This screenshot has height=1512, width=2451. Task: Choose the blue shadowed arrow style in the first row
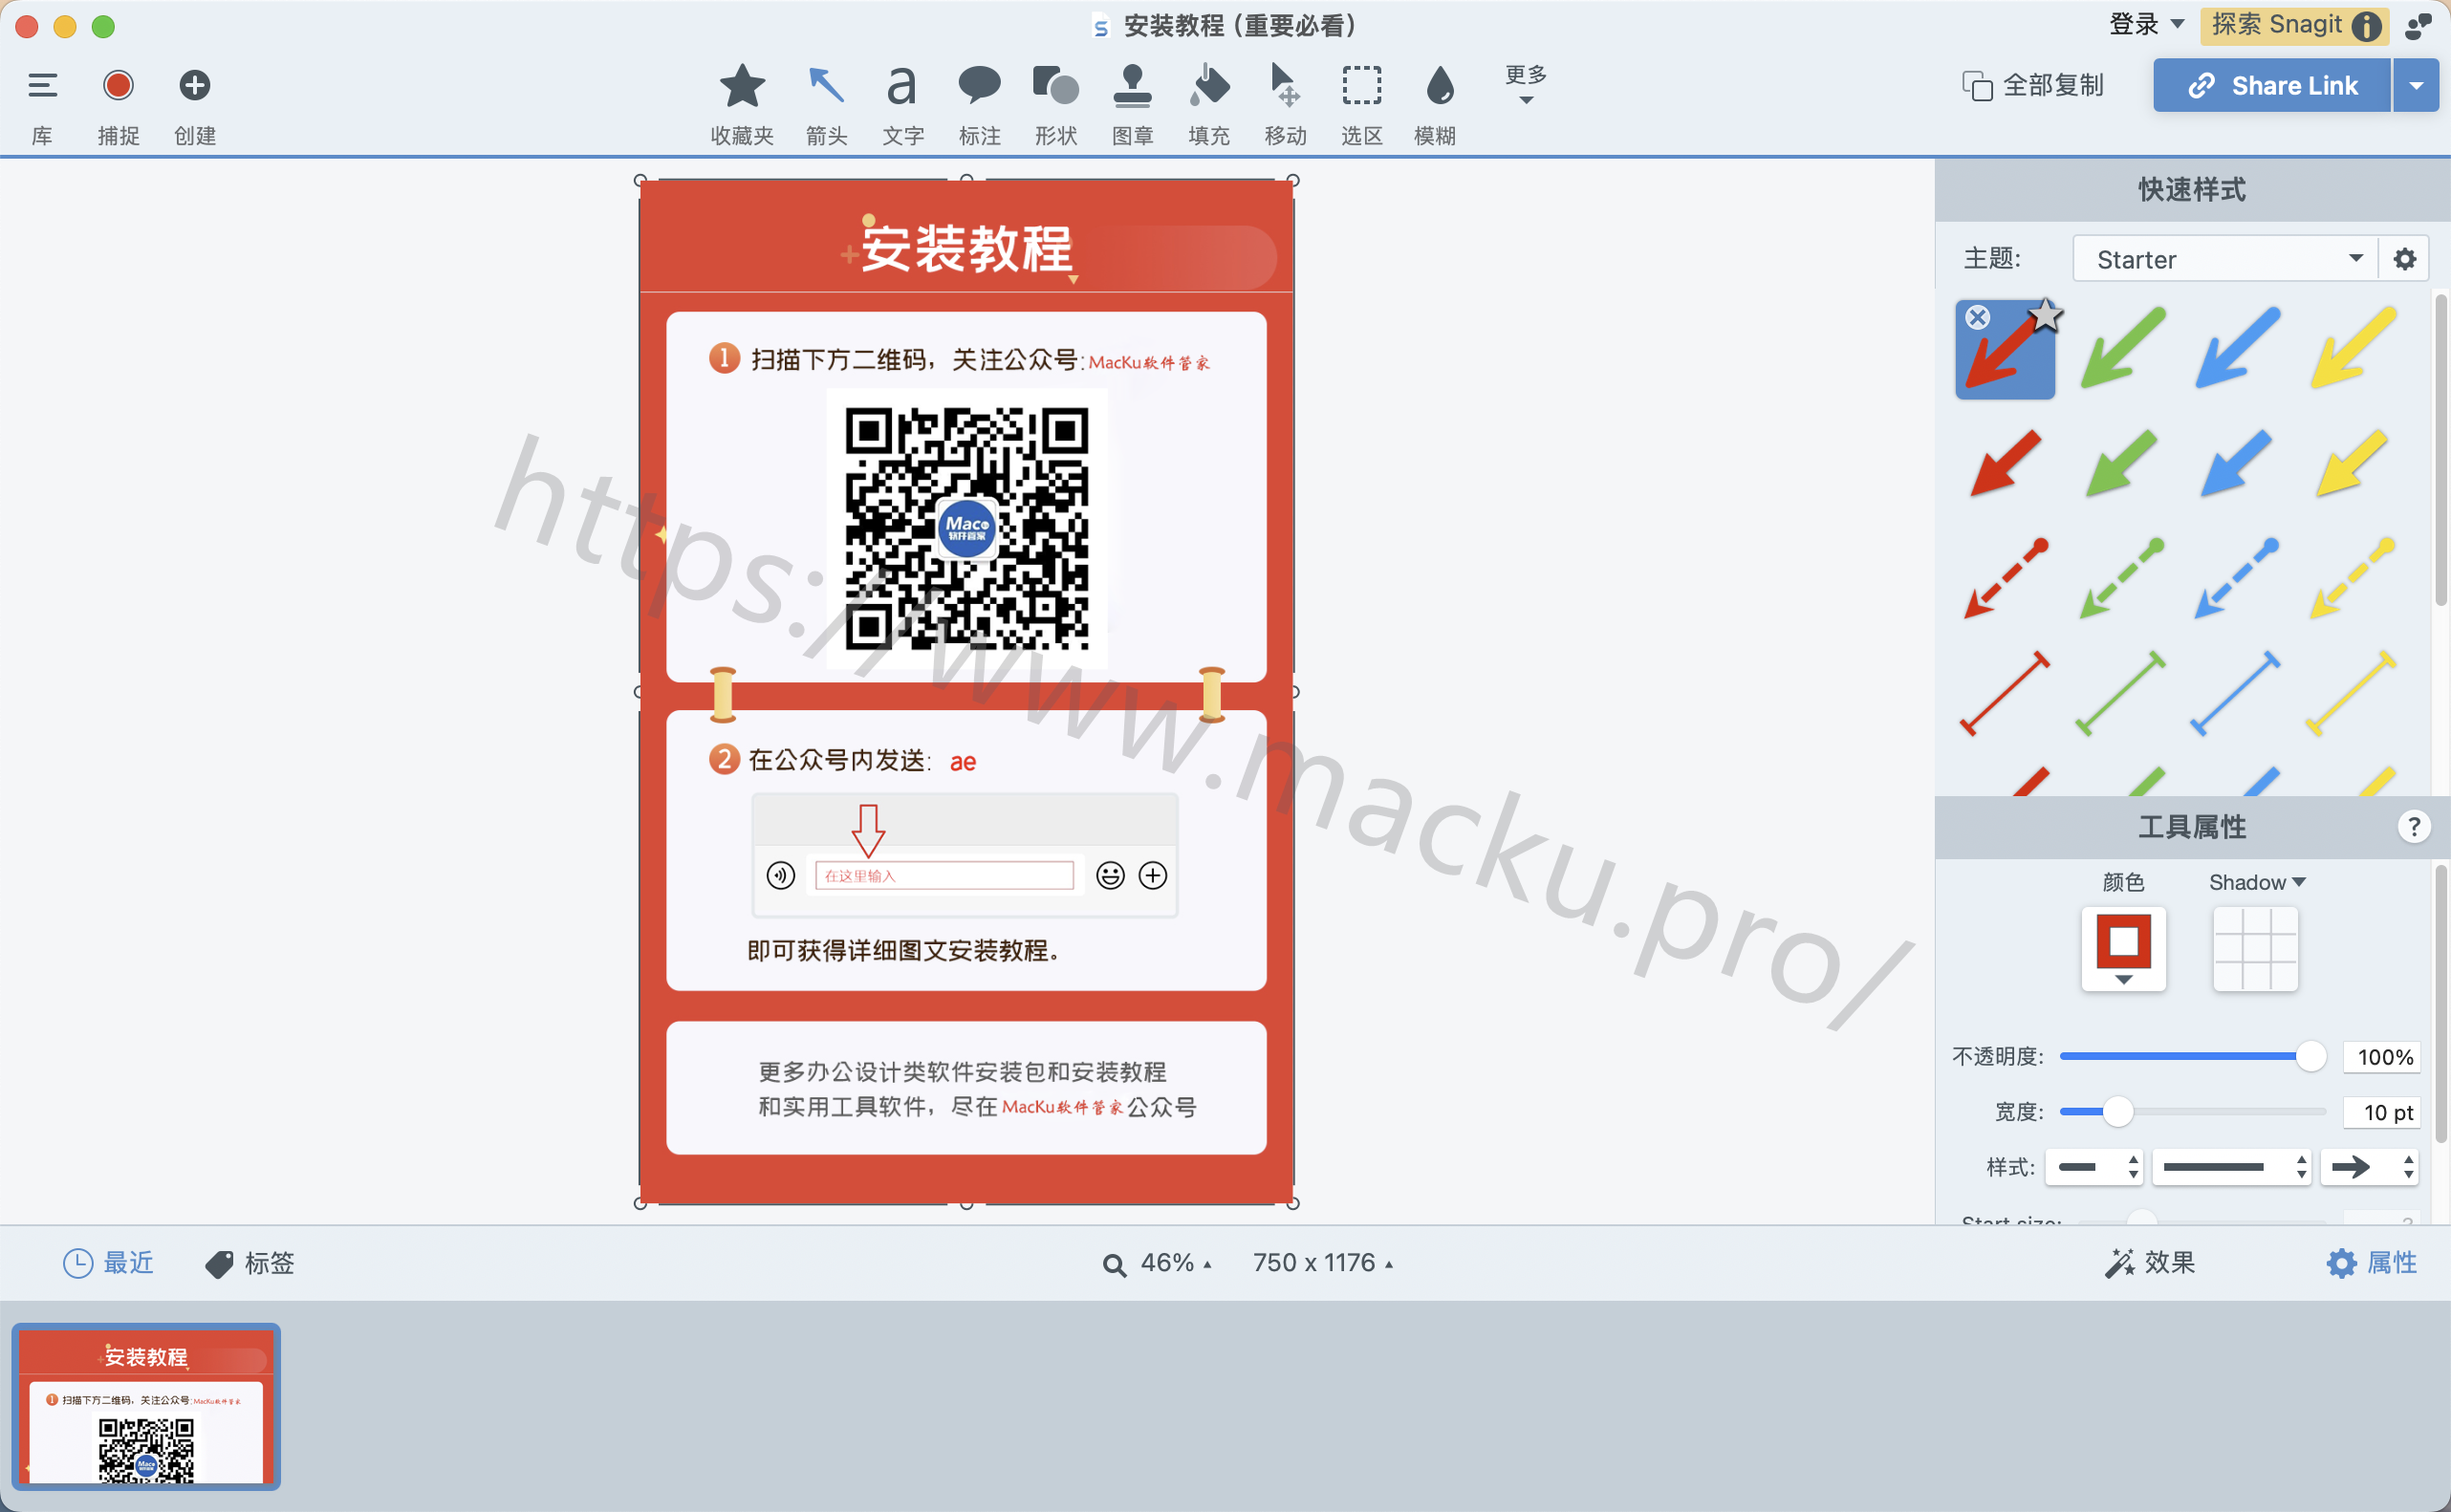(2237, 348)
